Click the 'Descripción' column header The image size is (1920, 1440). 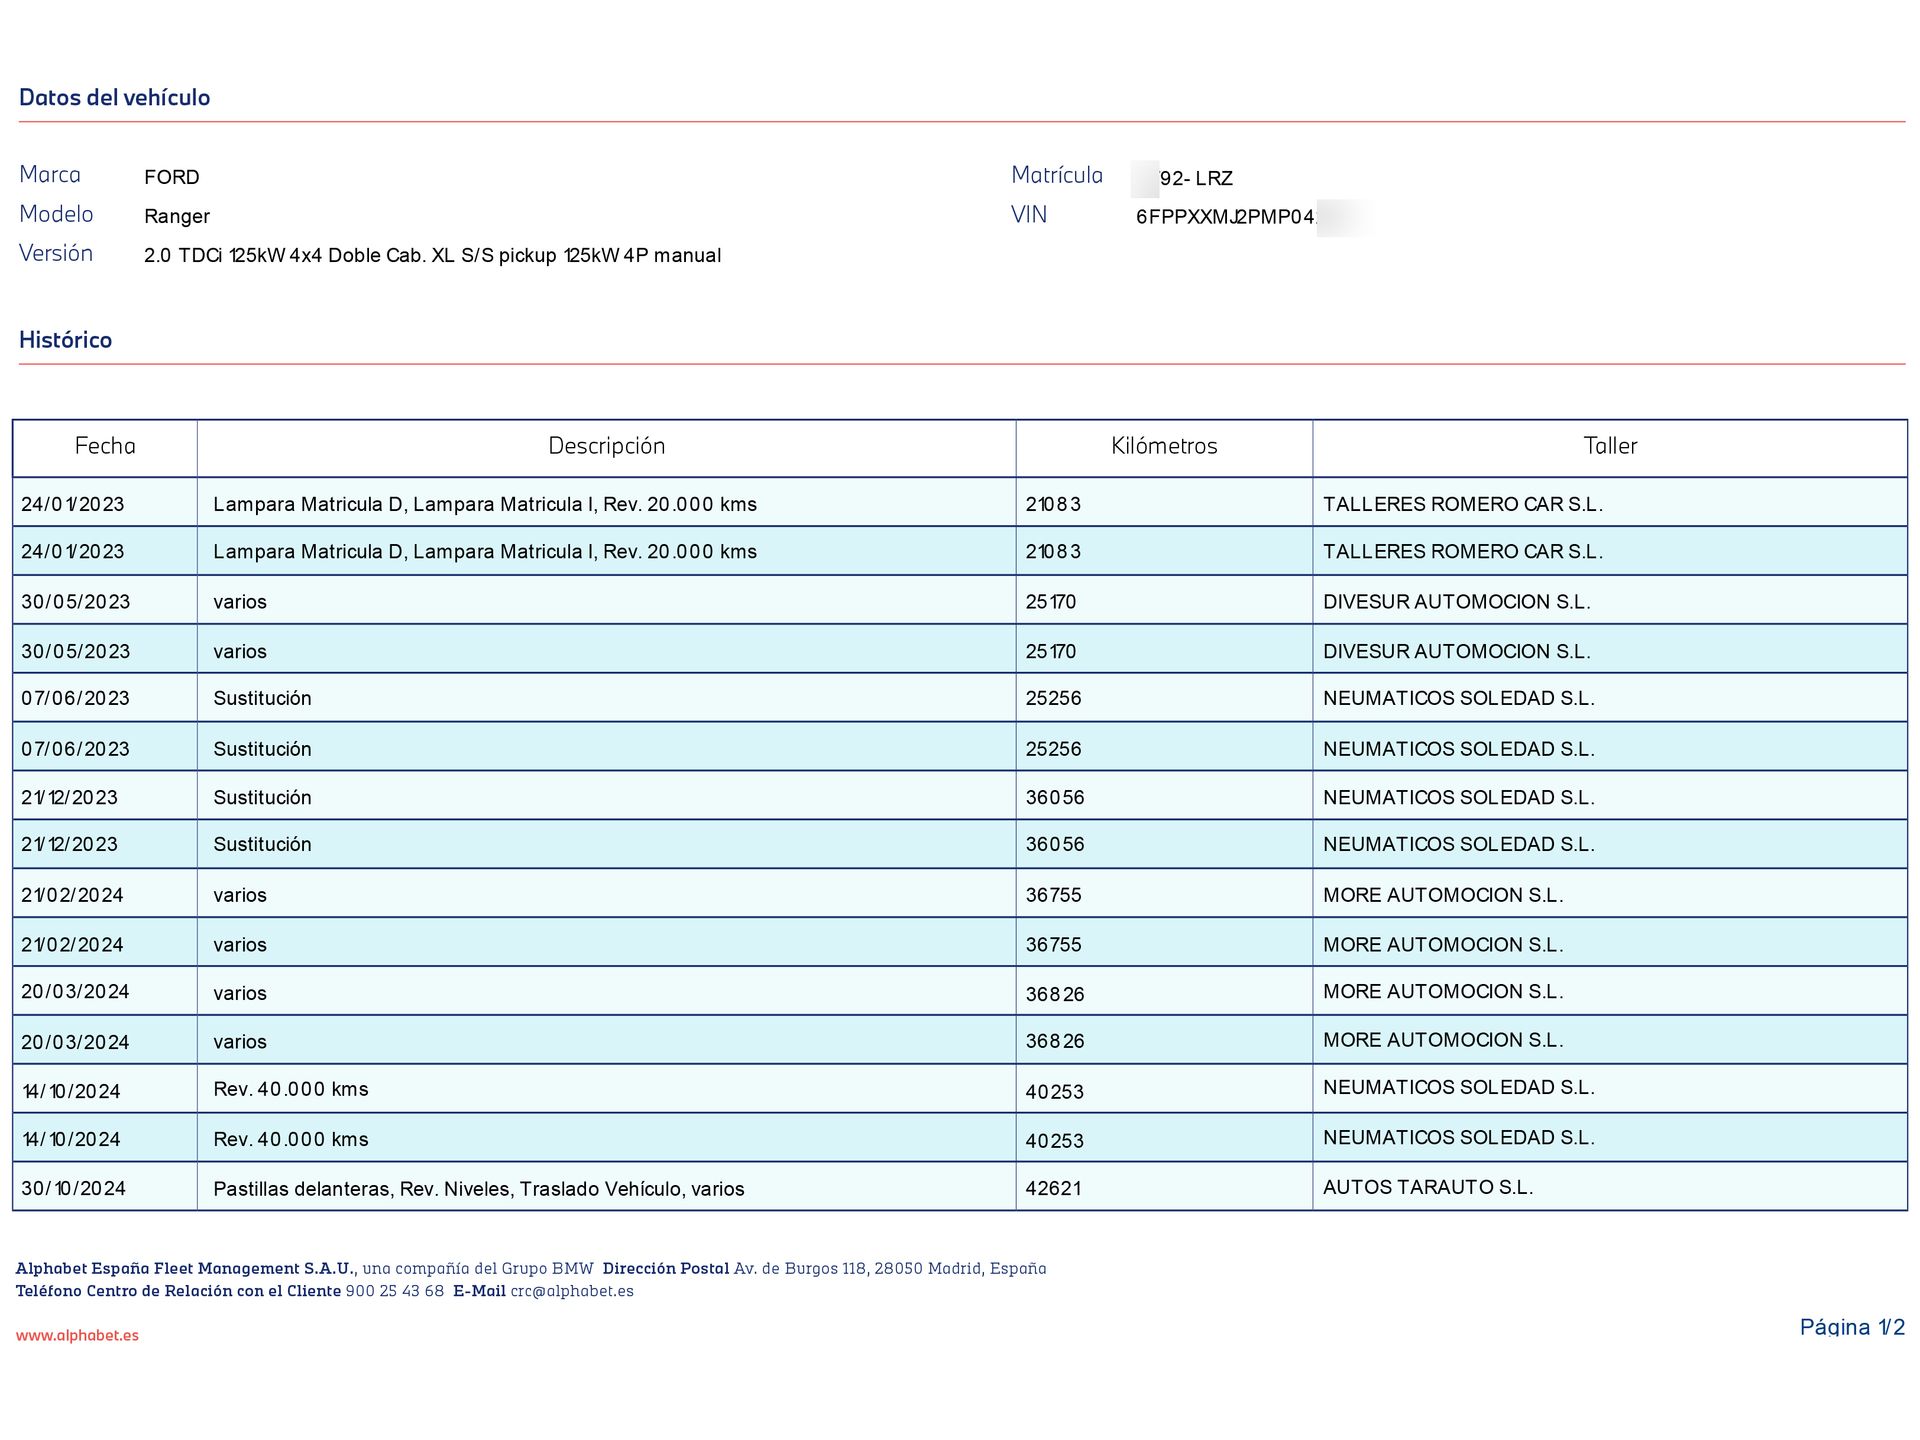[606, 446]
